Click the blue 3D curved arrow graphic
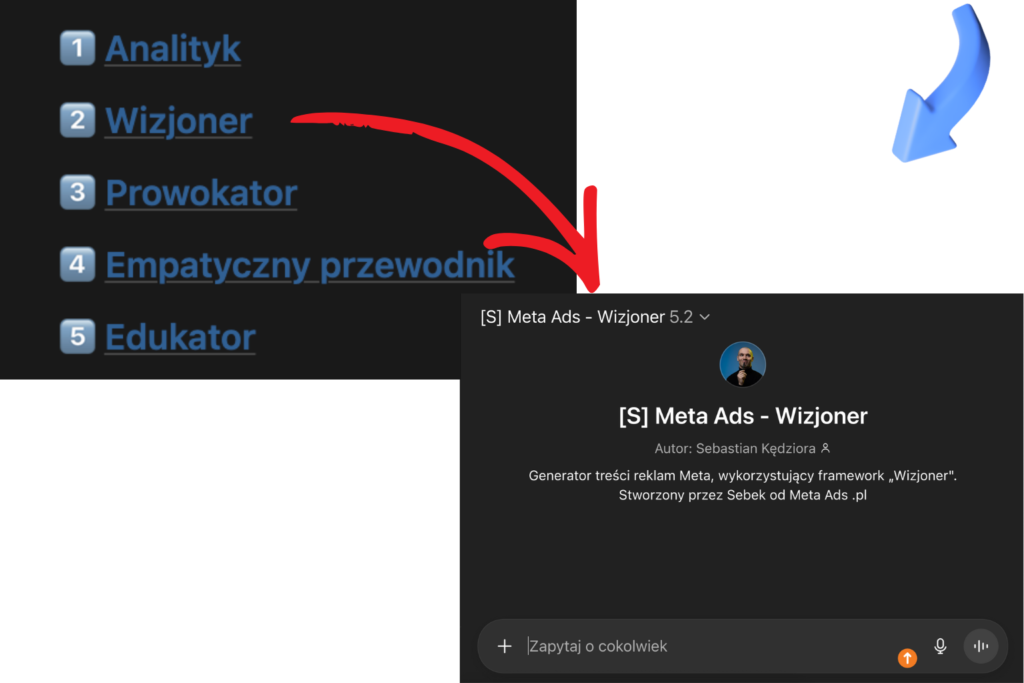 pyautogui.click(x=941, y=83)
